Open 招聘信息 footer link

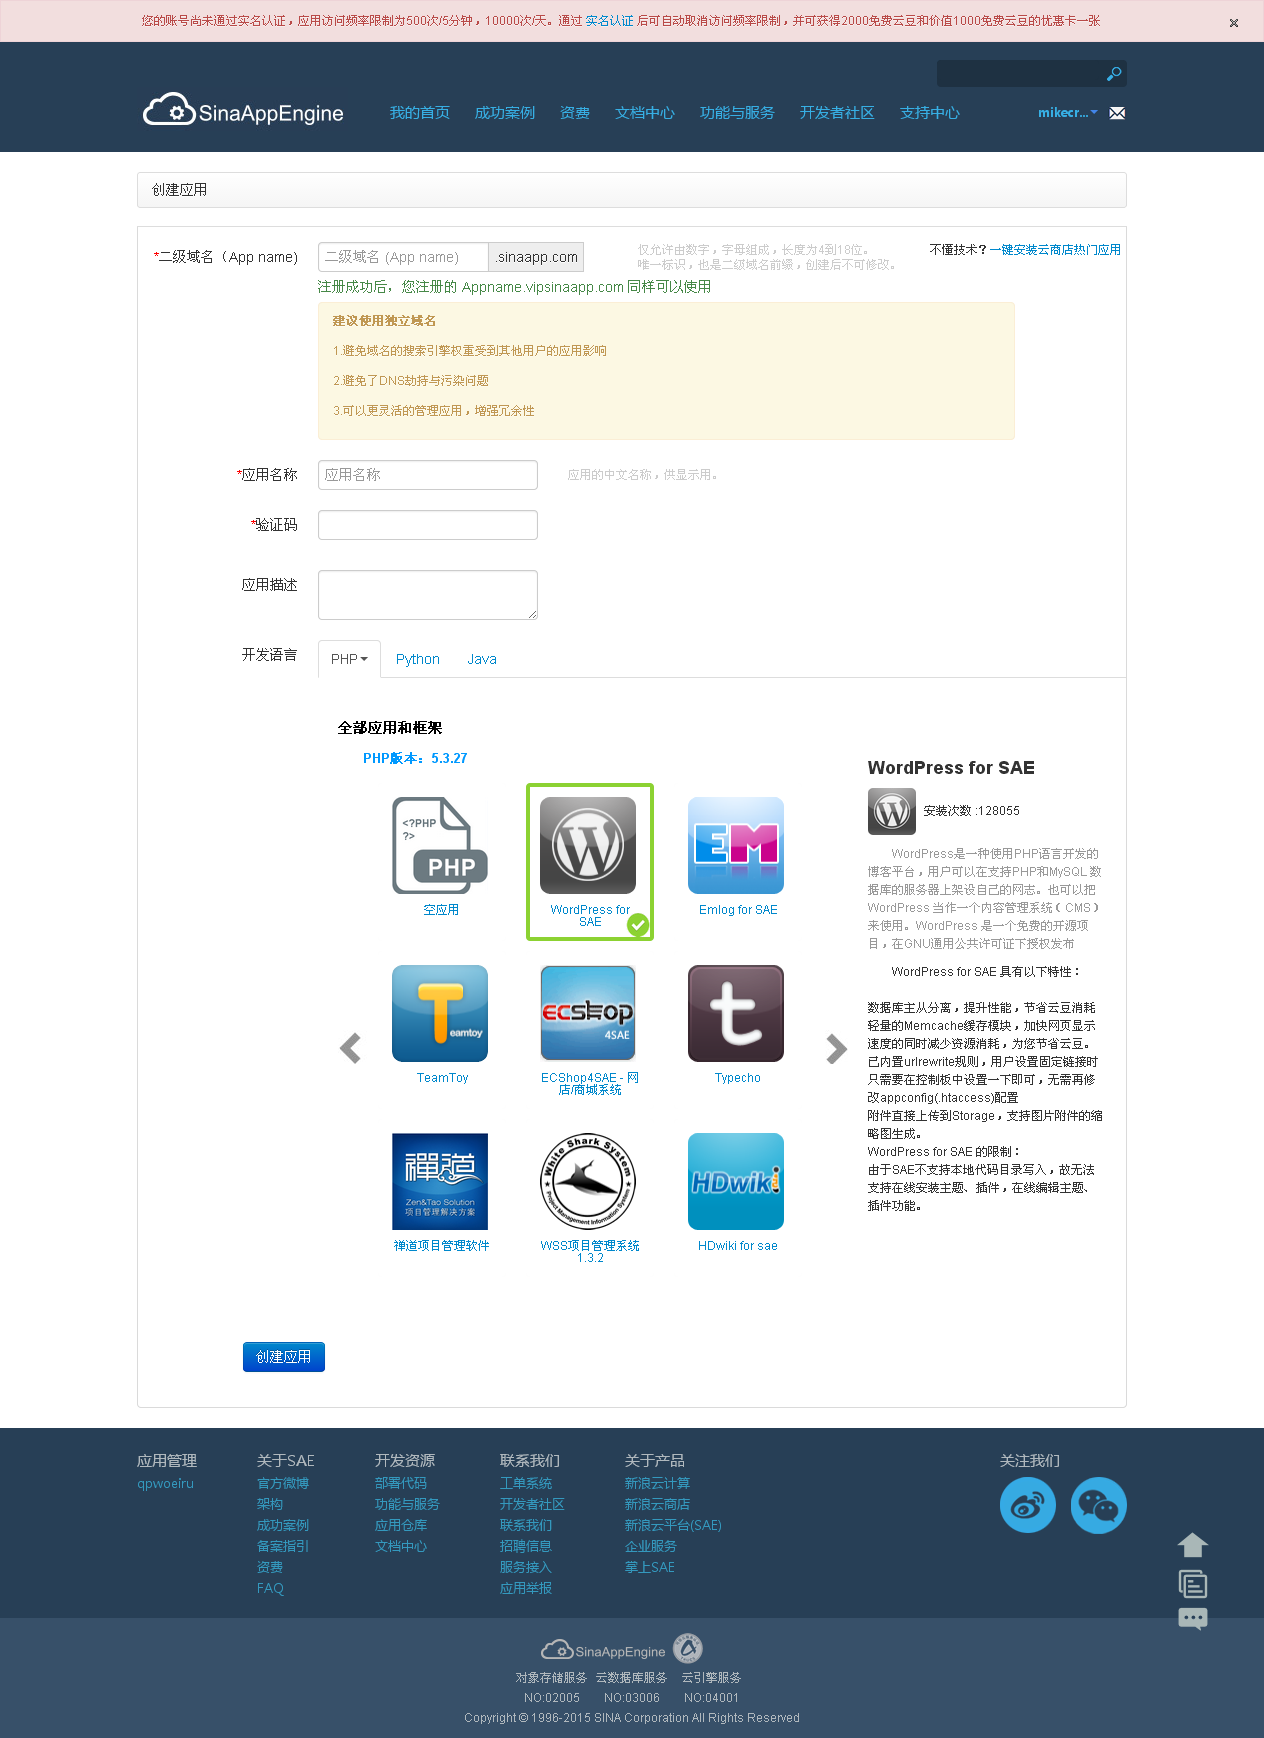coord(526,1547)
